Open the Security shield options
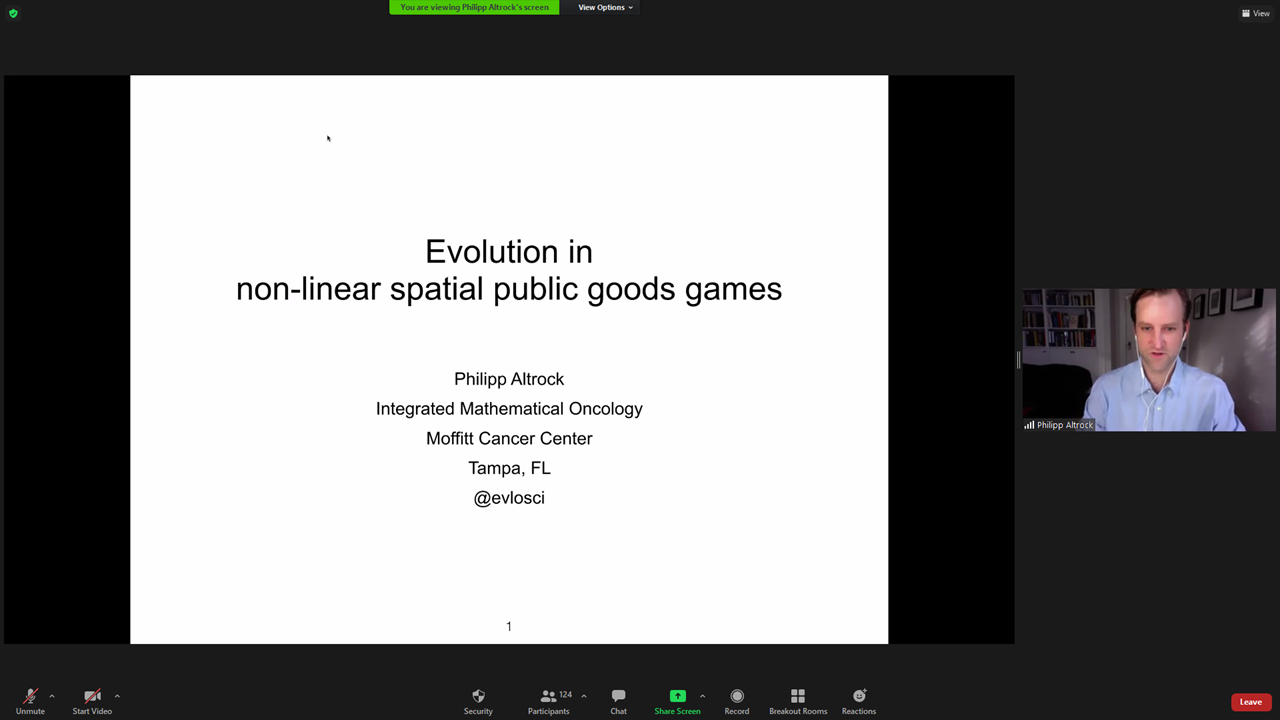The image size is (1280, 720). click(478, 700)
